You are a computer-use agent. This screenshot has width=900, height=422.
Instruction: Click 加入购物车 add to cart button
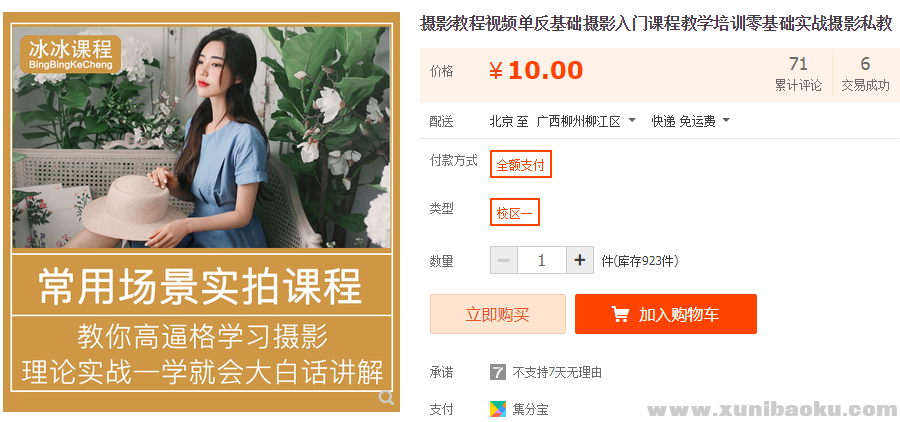click(666, 314)
